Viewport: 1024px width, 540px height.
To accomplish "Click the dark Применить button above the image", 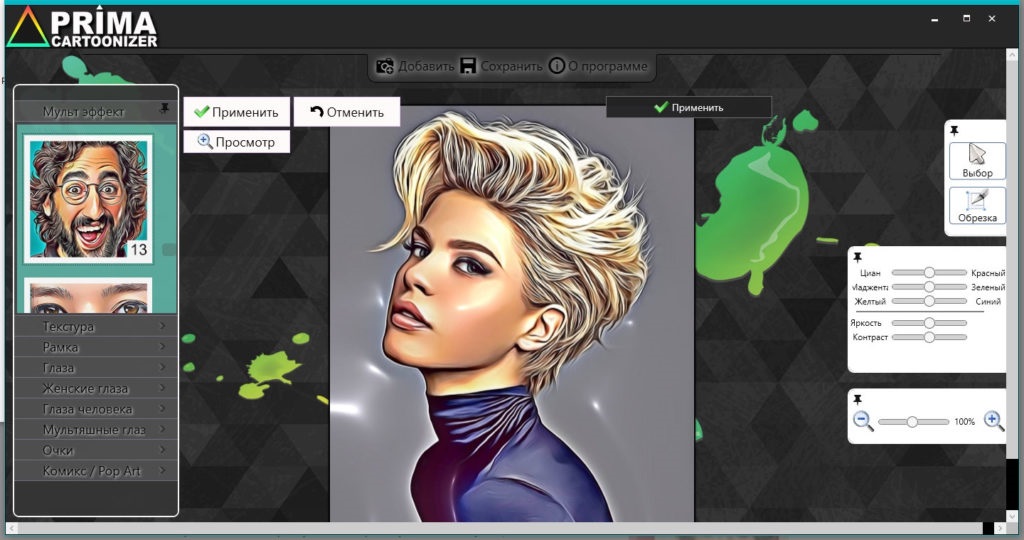I will pos(688,107).
